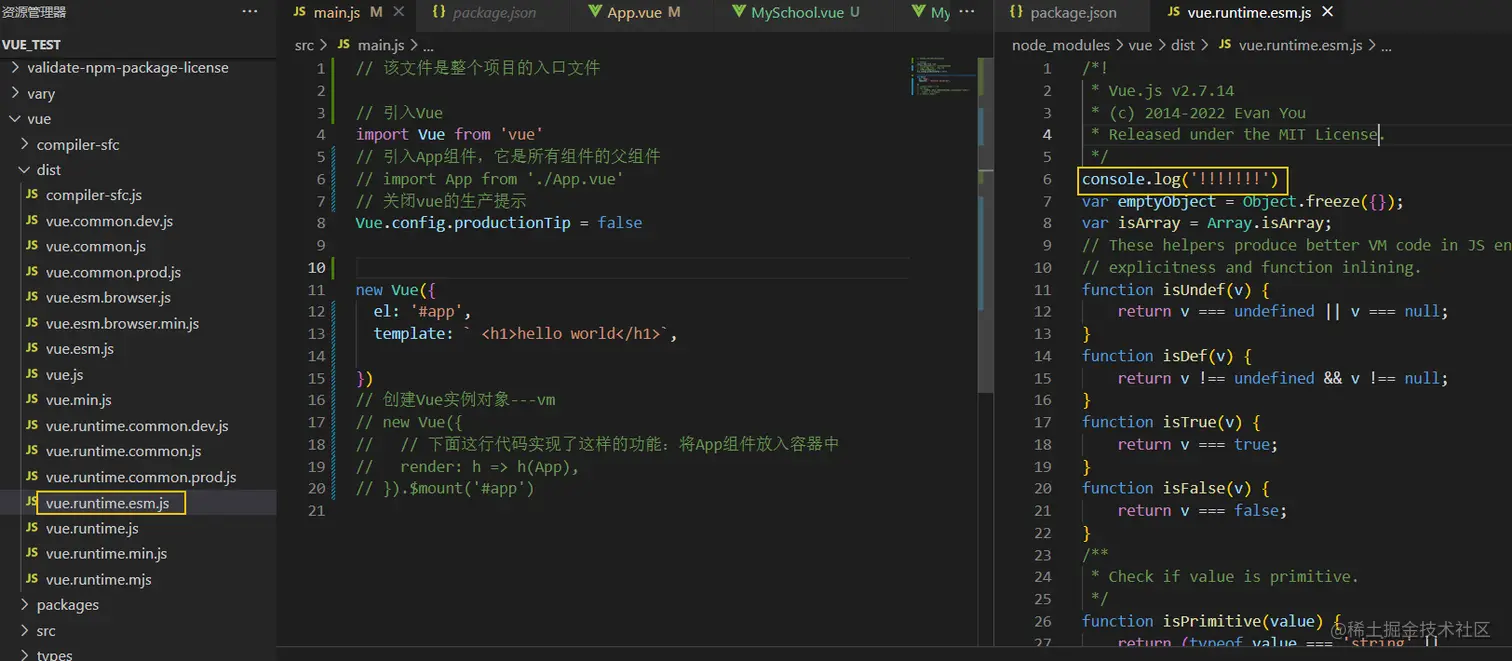The width and height of the screenshot is (1512, 661).
Task: Click JS icon on main.js tab
Action: coord(300,12)
